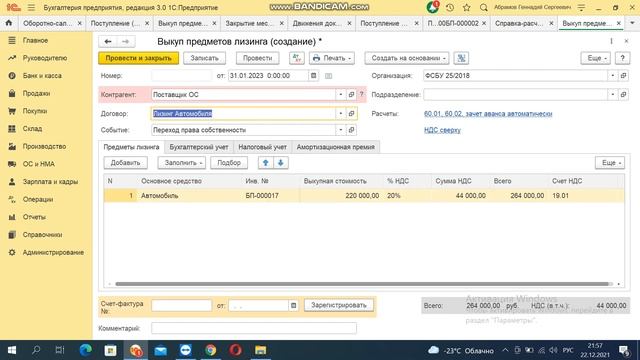Navigate forward with the right arrow
Viewport: 640px width, 360px height.
(x=125, y=41)
